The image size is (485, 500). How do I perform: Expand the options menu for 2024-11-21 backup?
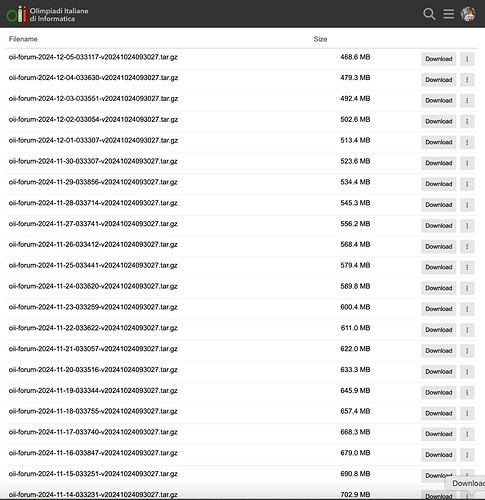pos(467,351)
